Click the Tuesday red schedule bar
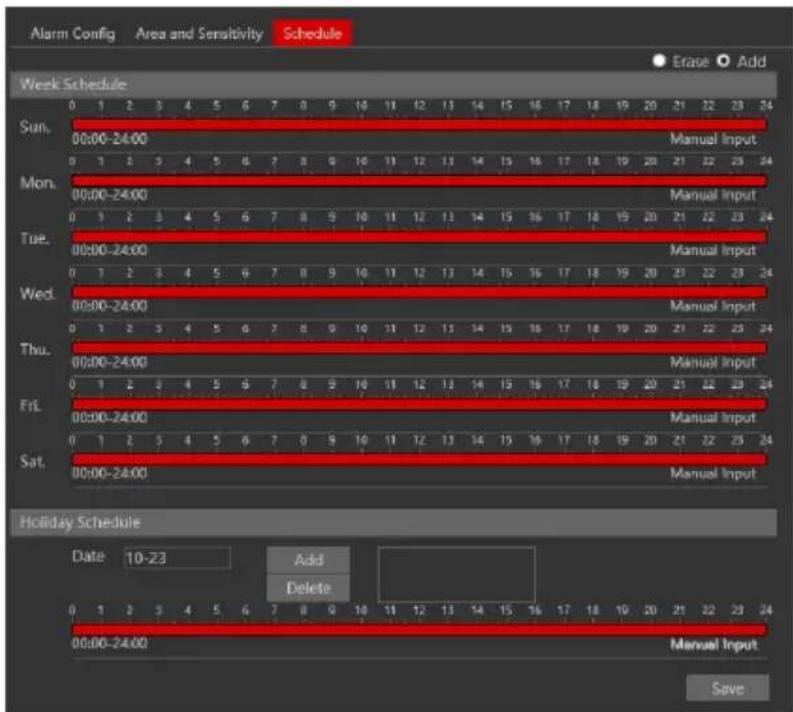The width and height of the screenshot is (793, 712). tap(420, 236)
